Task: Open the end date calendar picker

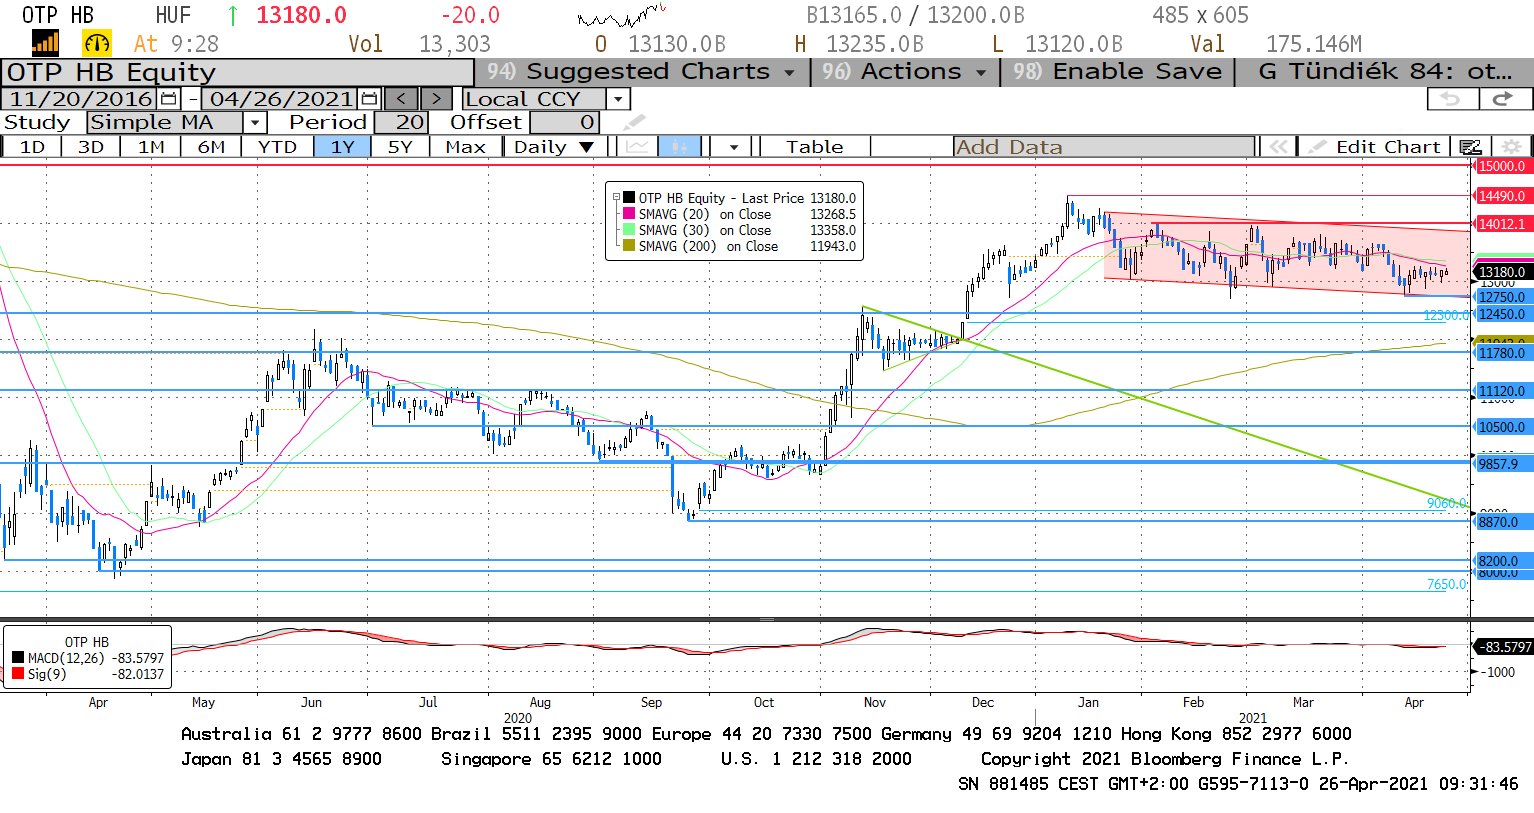Action: 370,99
